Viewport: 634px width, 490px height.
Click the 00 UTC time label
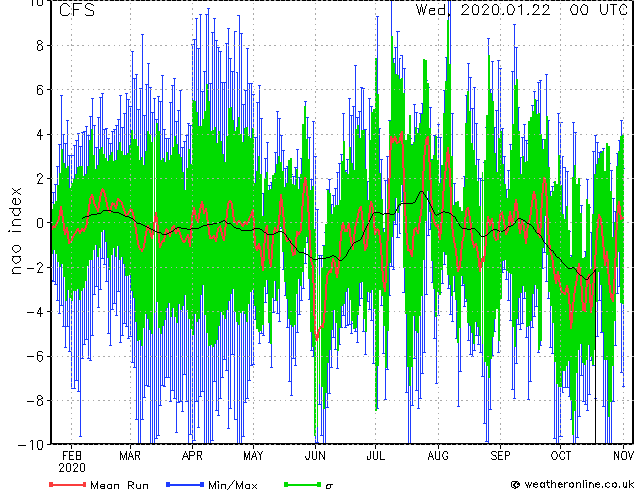coord(598,10)
